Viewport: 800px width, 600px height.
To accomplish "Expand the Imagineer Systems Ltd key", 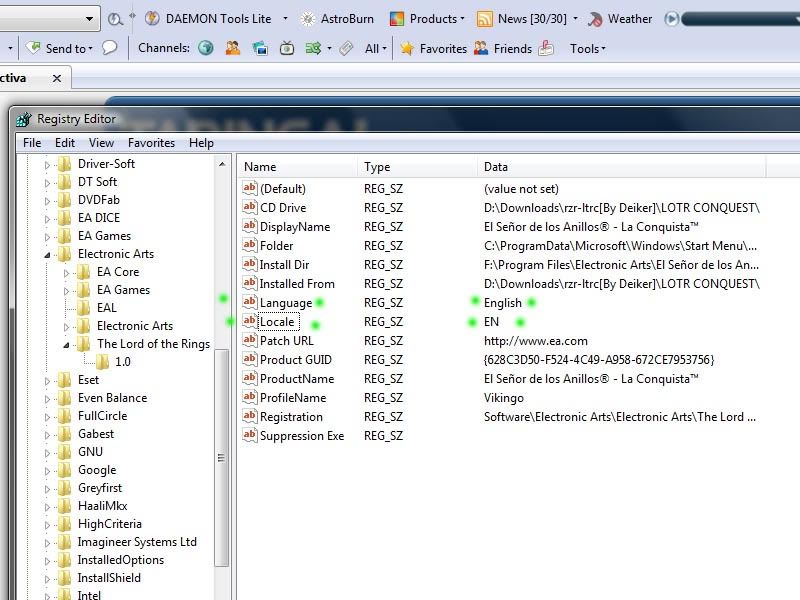I will tap(47, 543).
